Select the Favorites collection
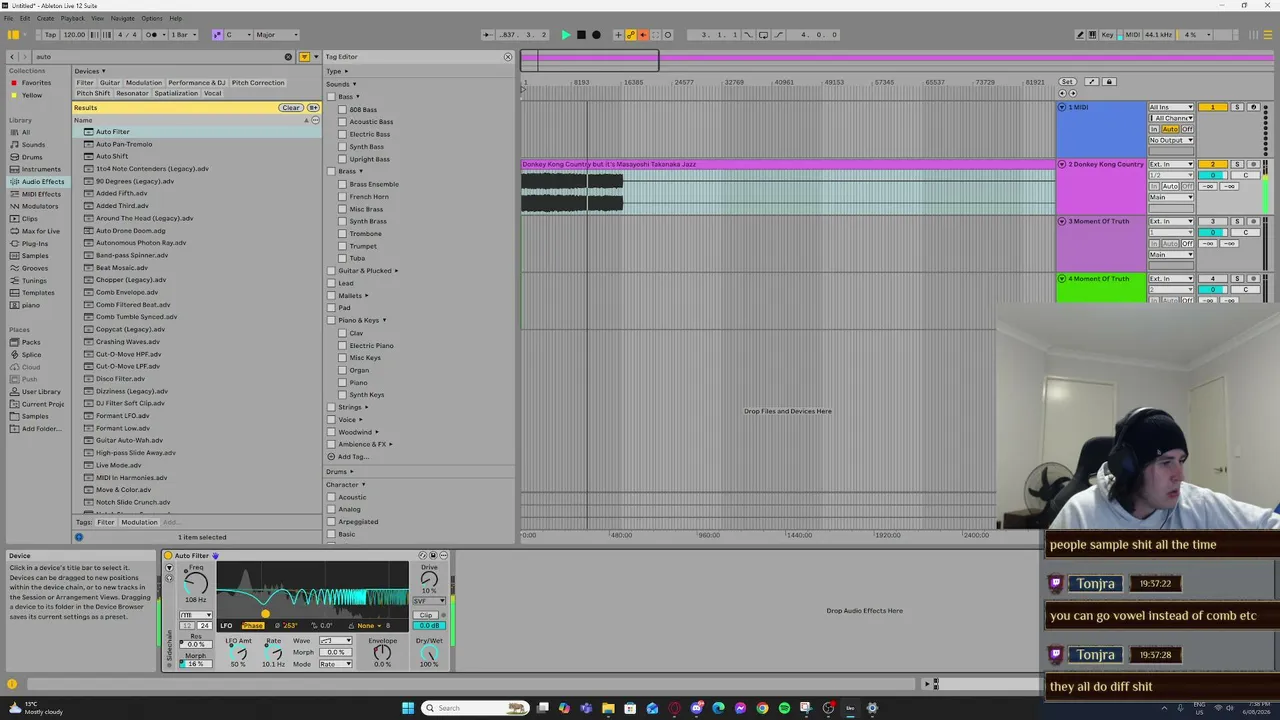The width and height of the screenshot is (1280, 720). pos(36,83)
